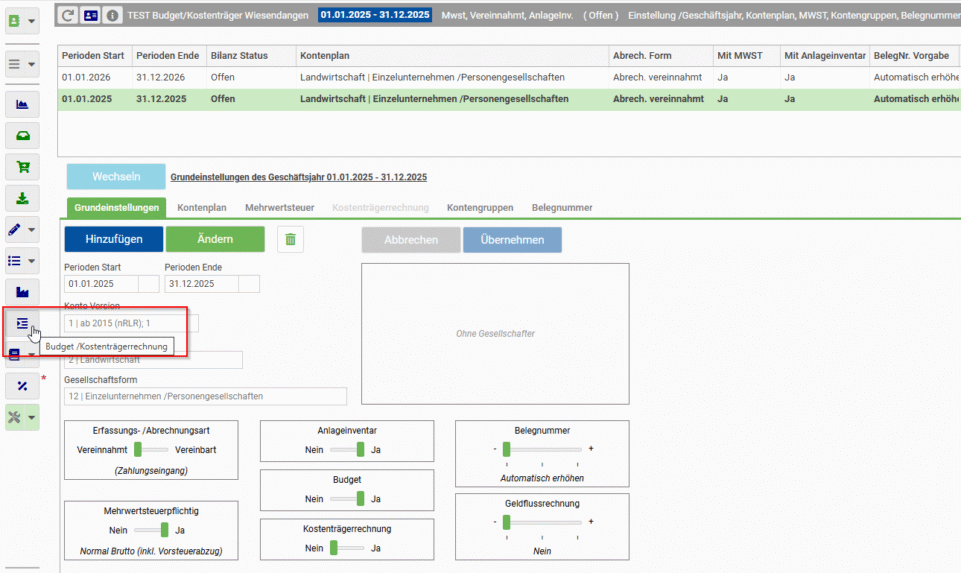Toggle the Anlageinventar Nein/Ja switch
Screen dimensions: 961x573
(347, 450)
